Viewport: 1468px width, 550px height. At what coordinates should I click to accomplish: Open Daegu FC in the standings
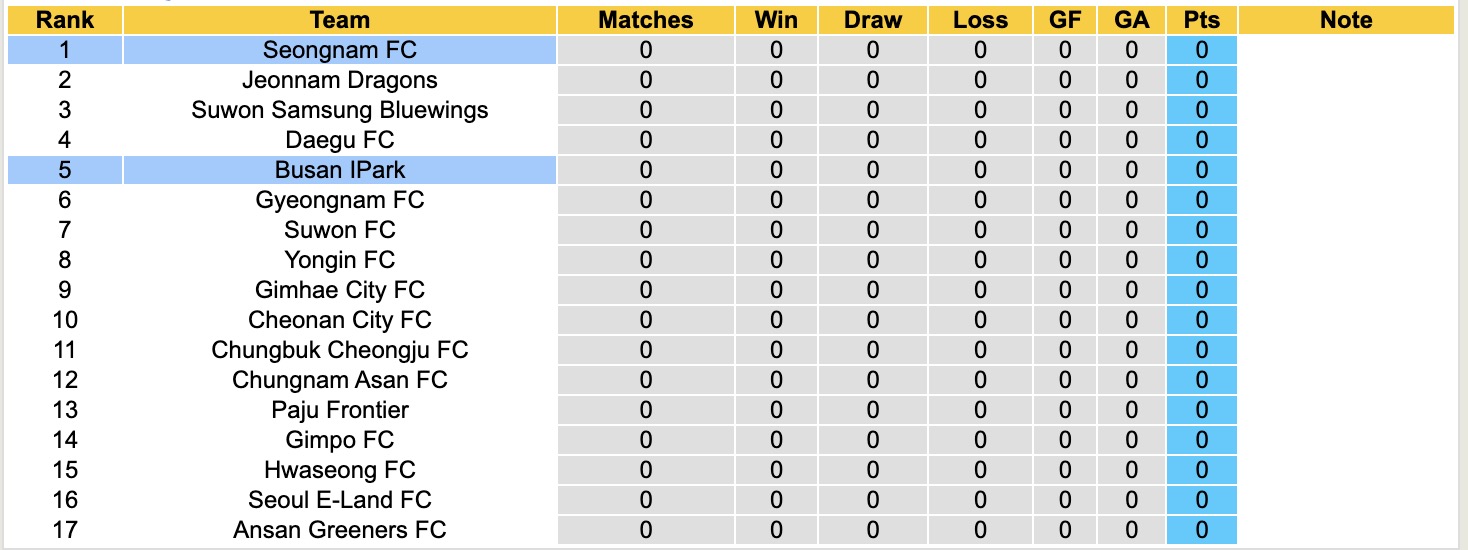pyautogui.click(x=340, y=140)
